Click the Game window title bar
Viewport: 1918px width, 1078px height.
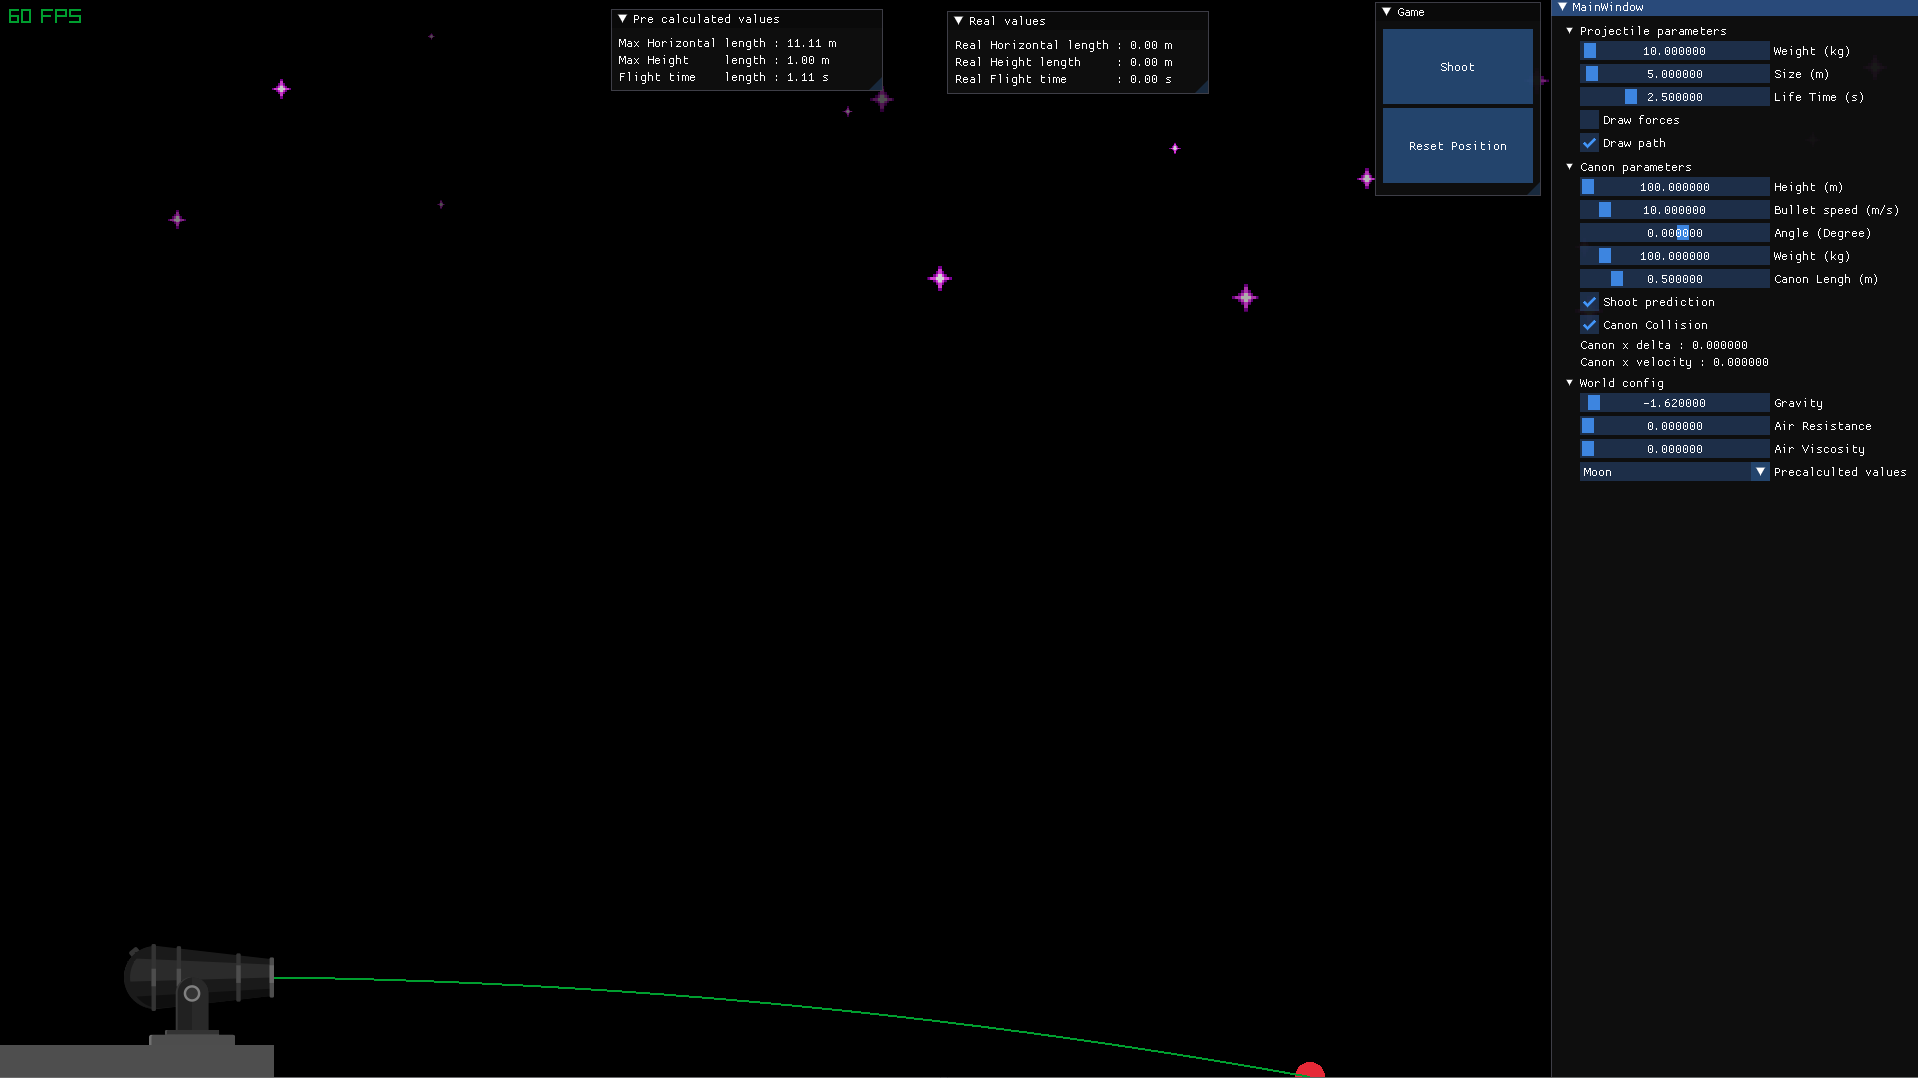pos(1458,12)
